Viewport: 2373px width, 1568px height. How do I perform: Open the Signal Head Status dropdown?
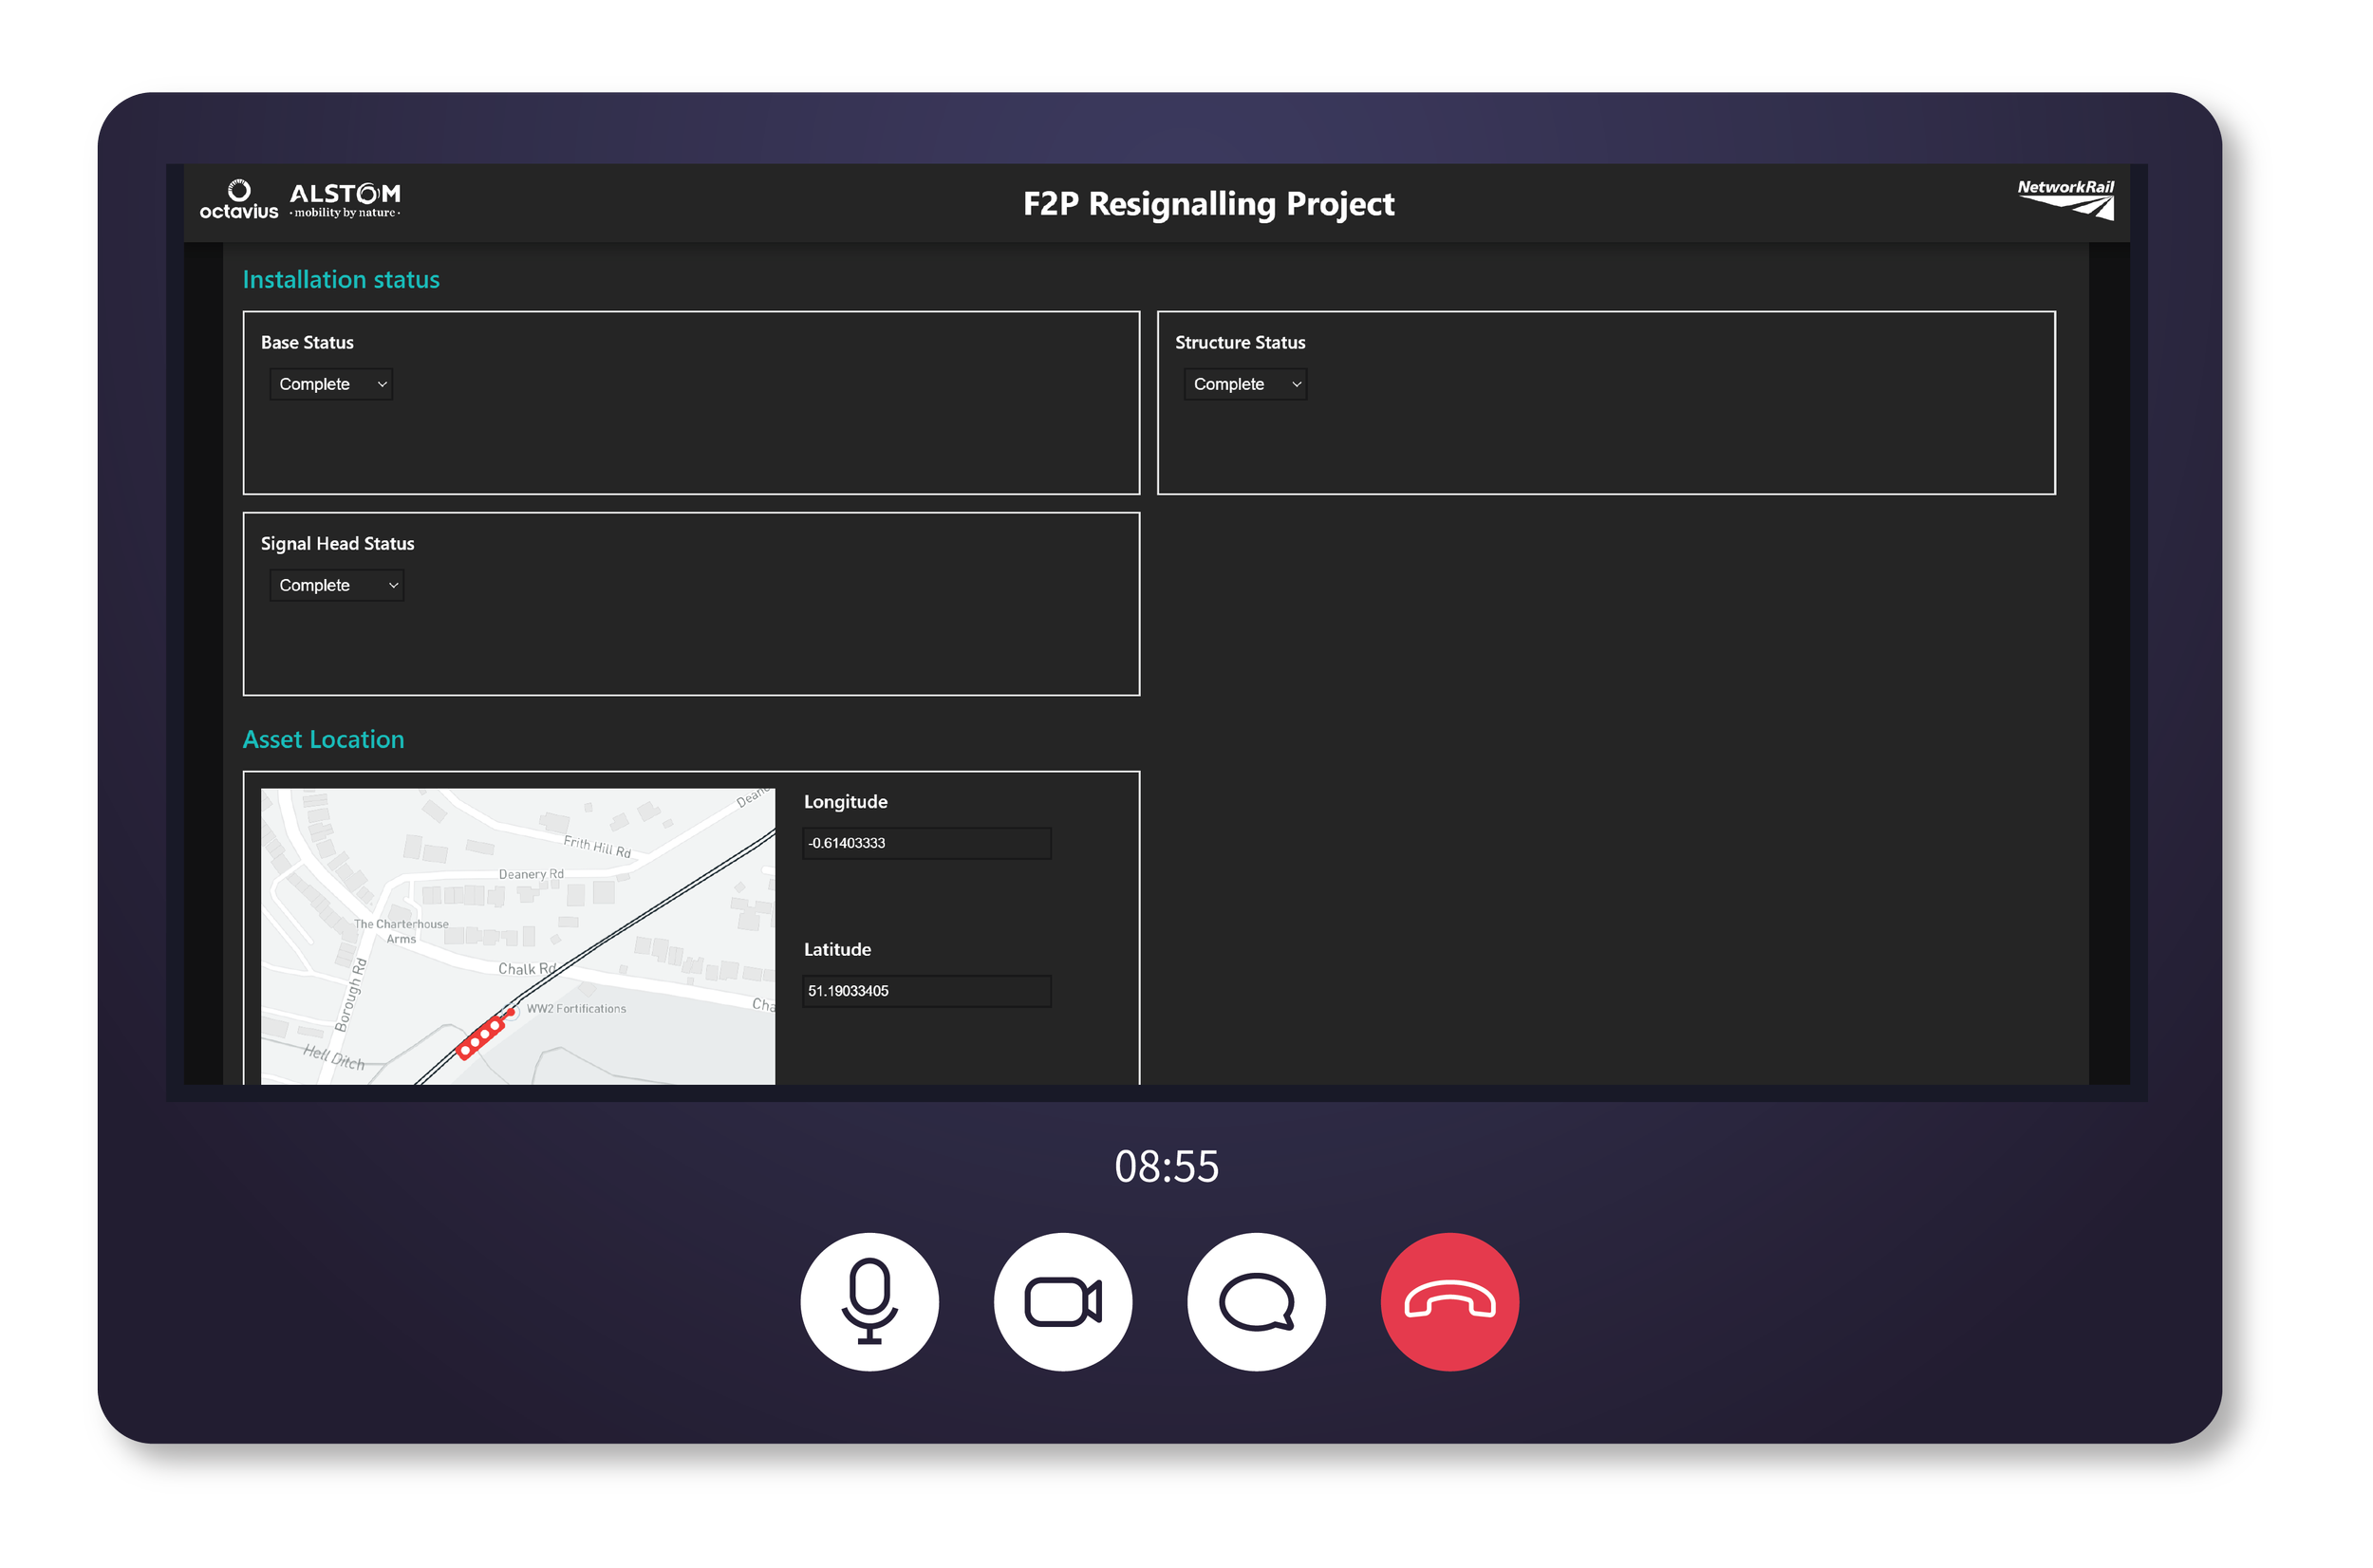tap(336, 585)
